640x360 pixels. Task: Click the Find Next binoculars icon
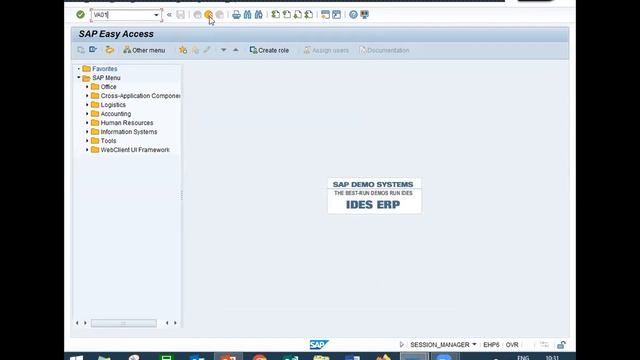pyautogui.click(x=258, y=15)
